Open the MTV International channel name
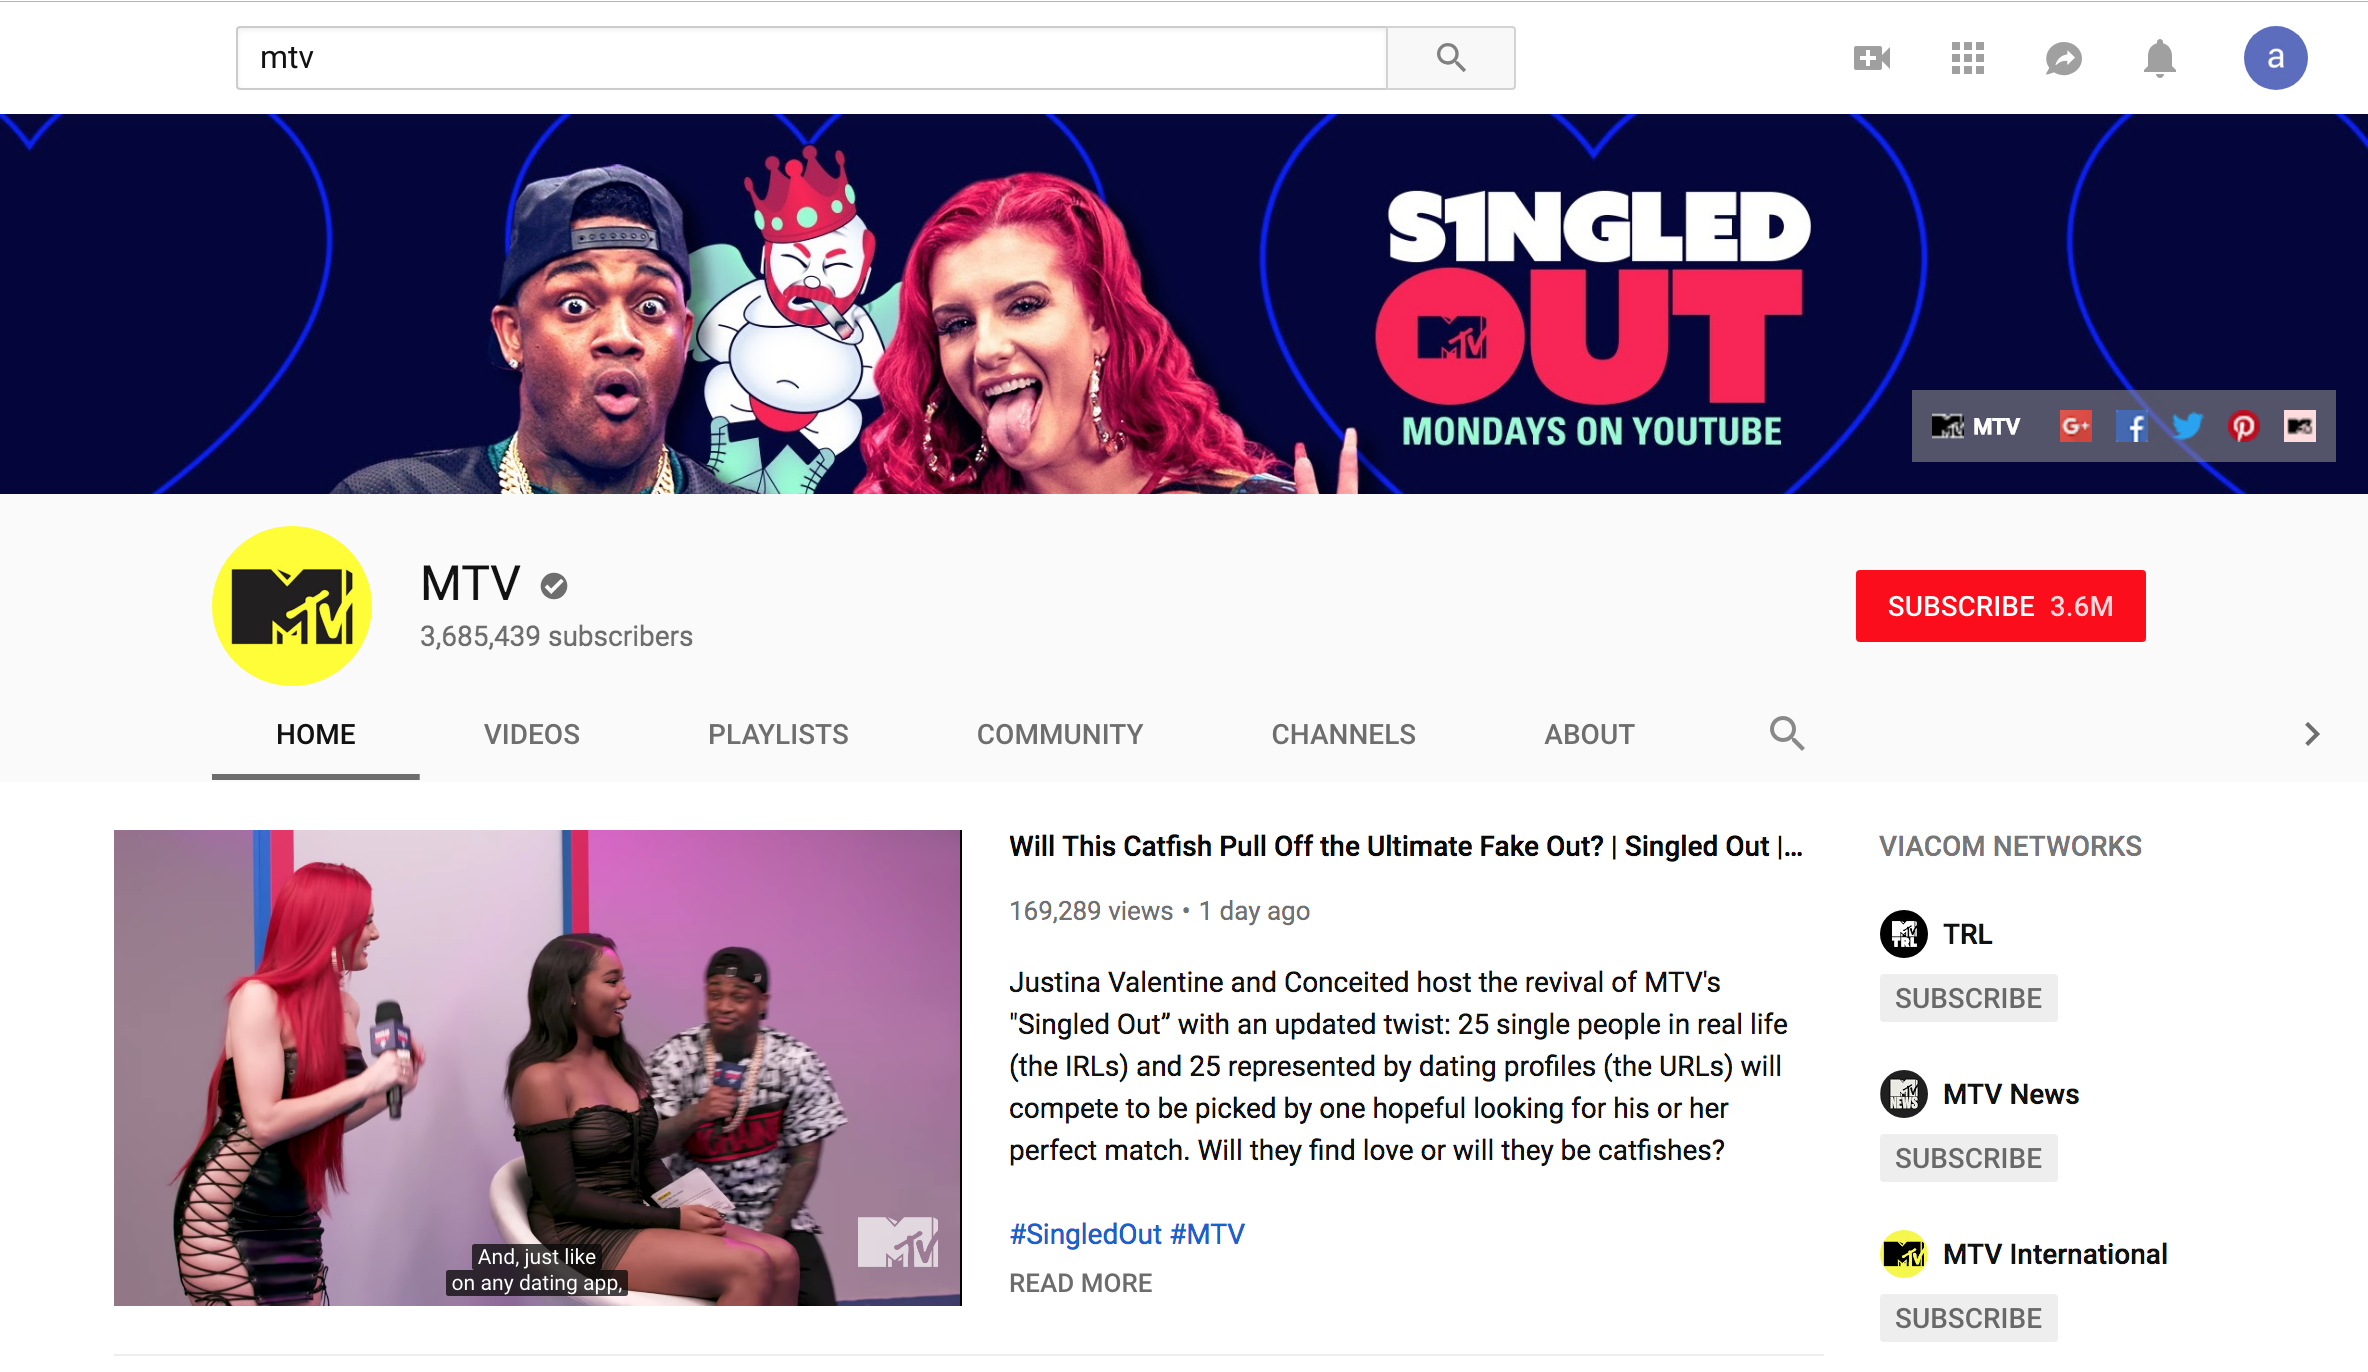The image size is (2368, 1372). pyautogui.click(x=2055, y=1254)
